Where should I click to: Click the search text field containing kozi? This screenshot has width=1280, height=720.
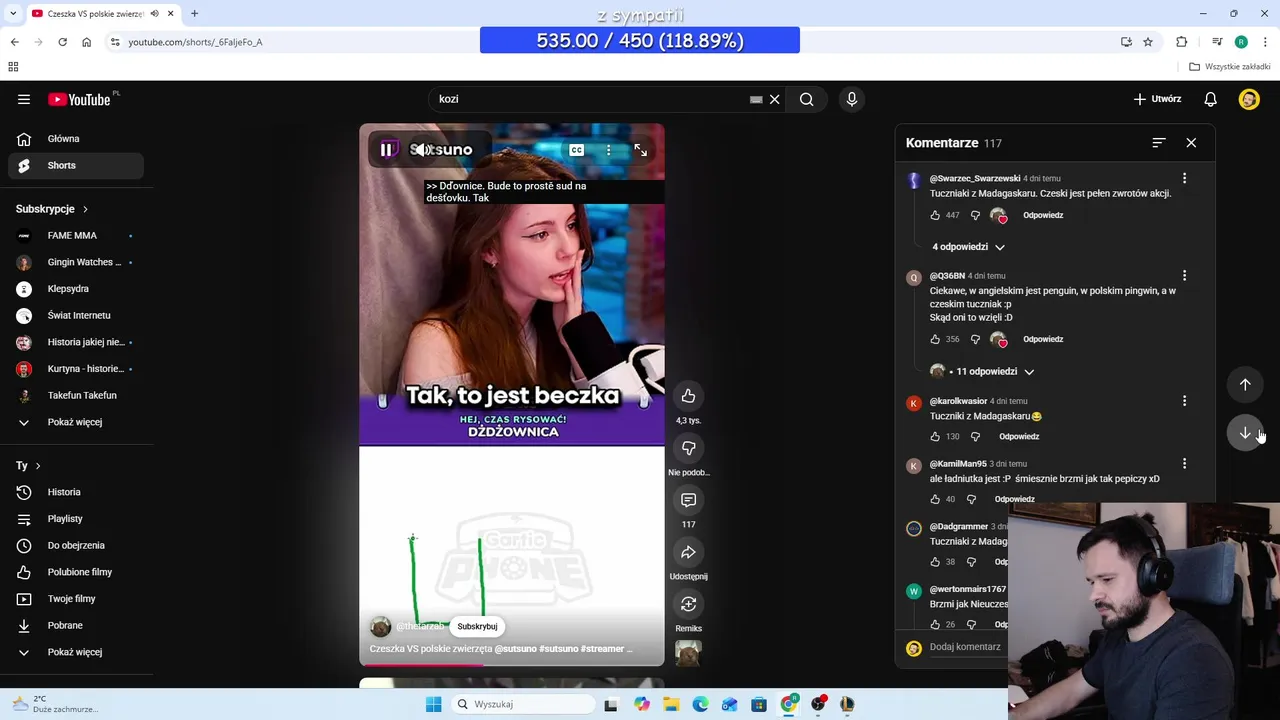[x=590, y=99]
